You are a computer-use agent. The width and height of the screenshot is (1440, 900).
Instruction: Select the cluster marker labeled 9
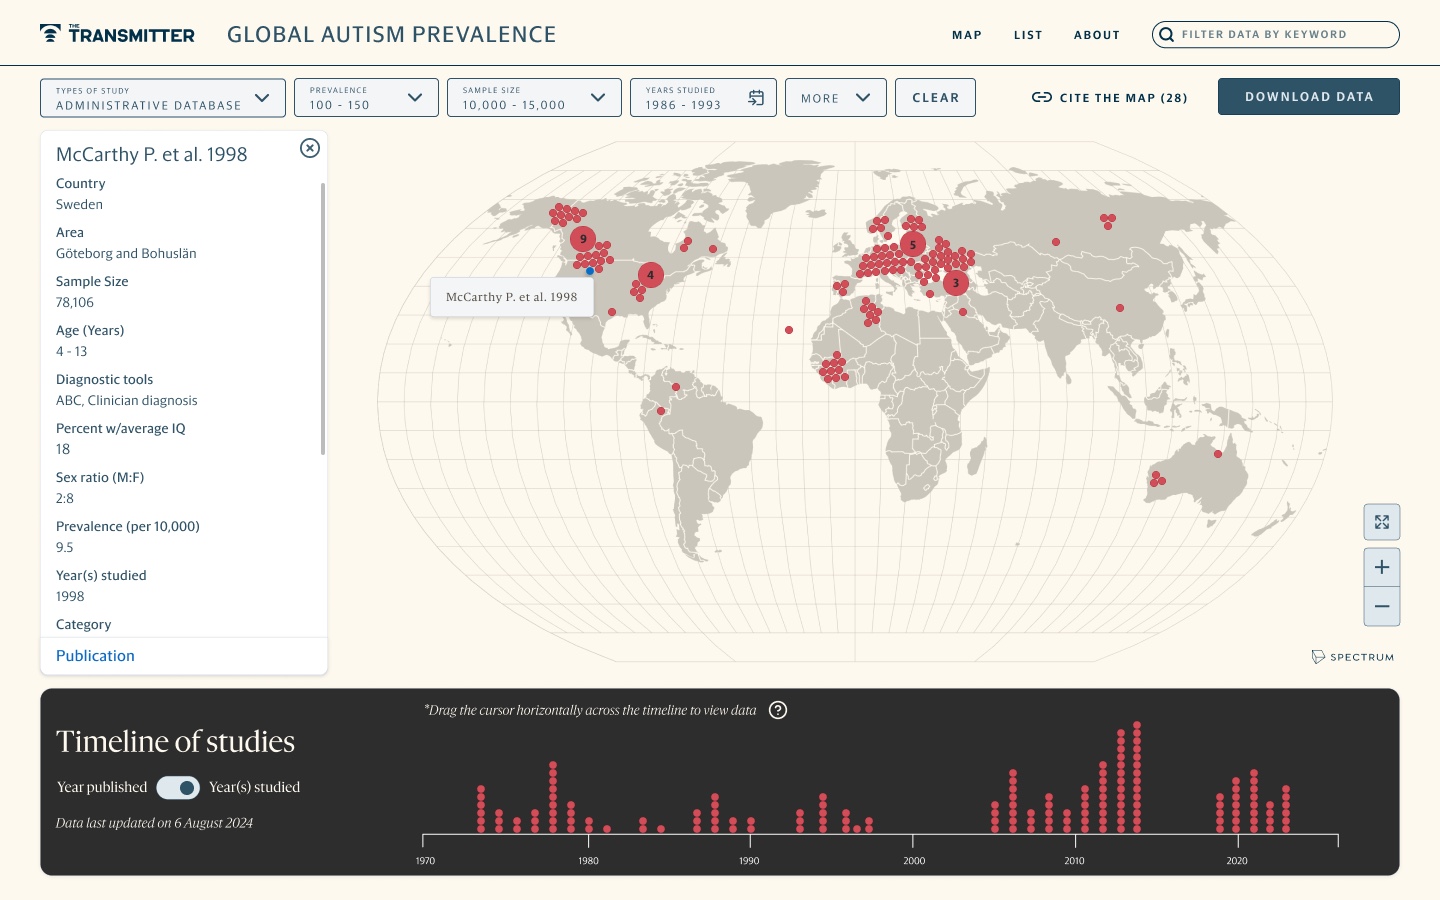click(x=583, y=239)
